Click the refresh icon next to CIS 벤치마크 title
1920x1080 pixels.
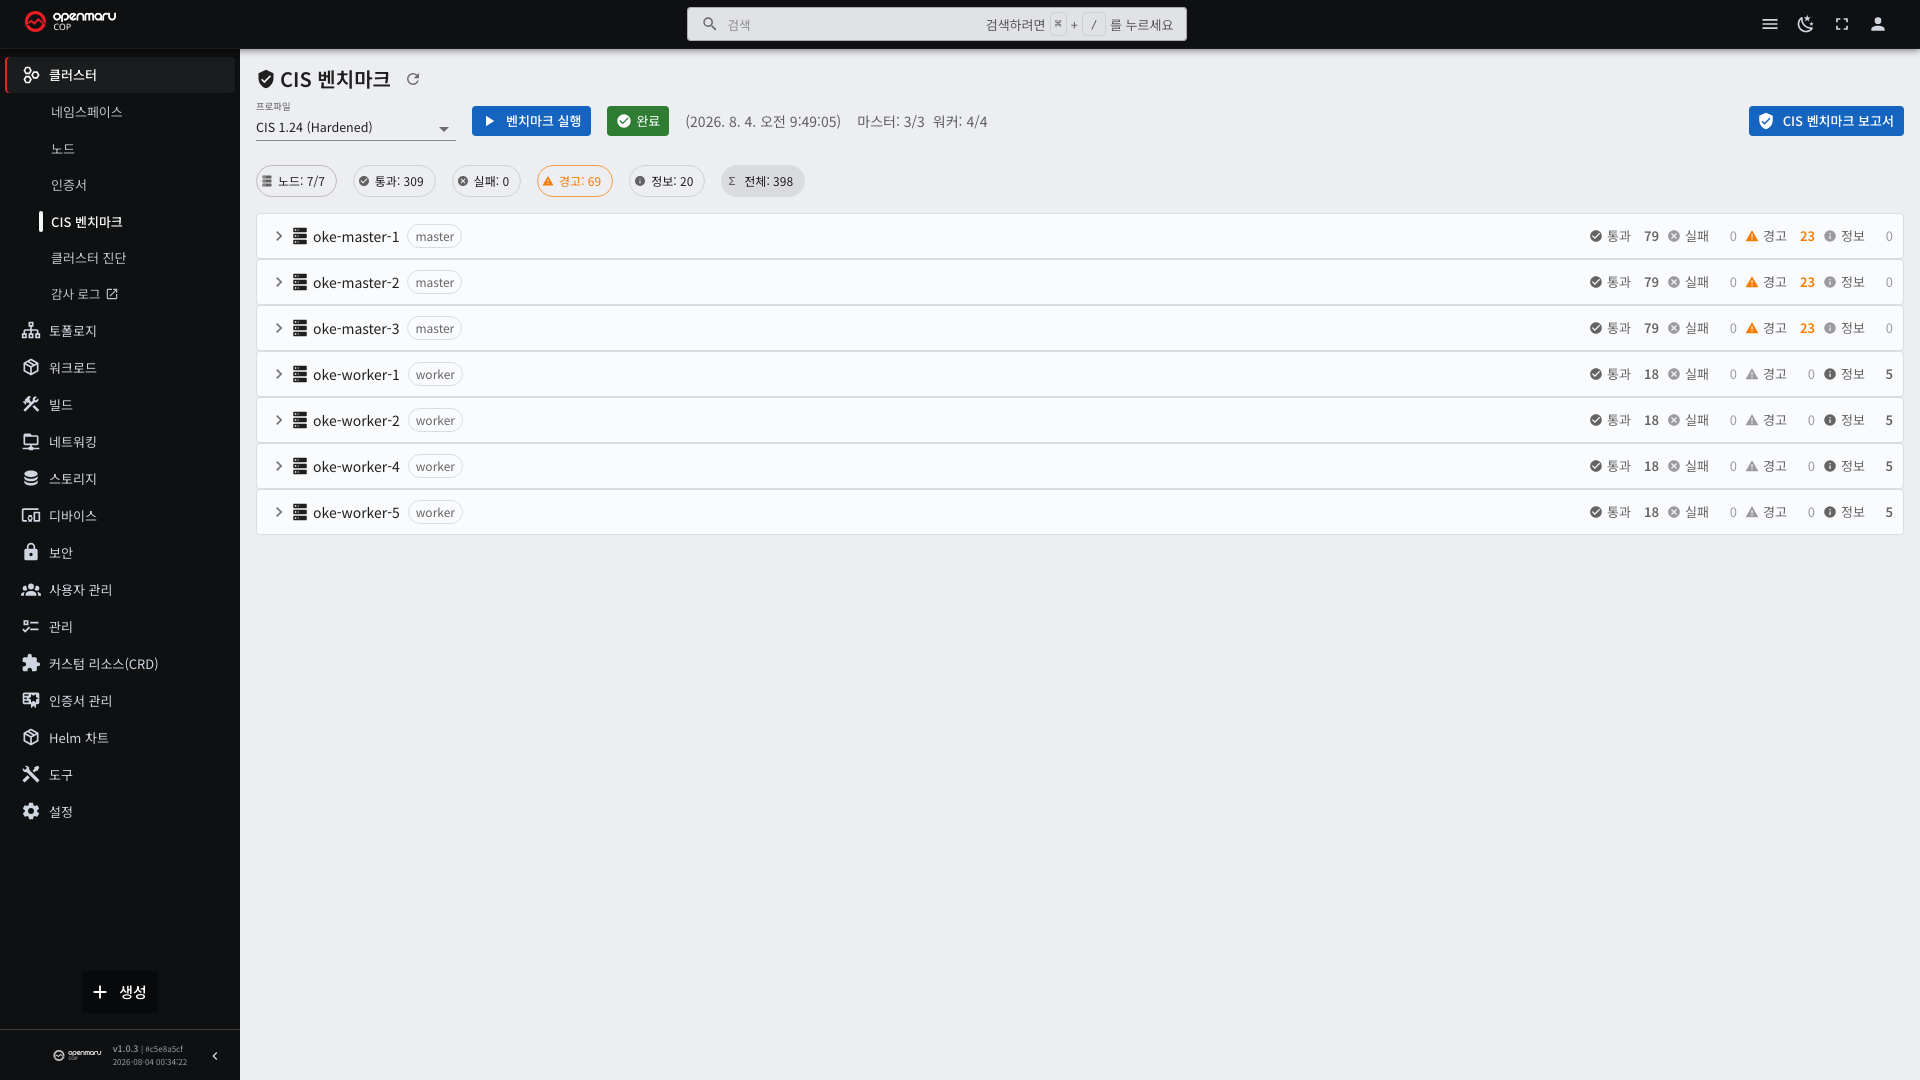[413, 79]
